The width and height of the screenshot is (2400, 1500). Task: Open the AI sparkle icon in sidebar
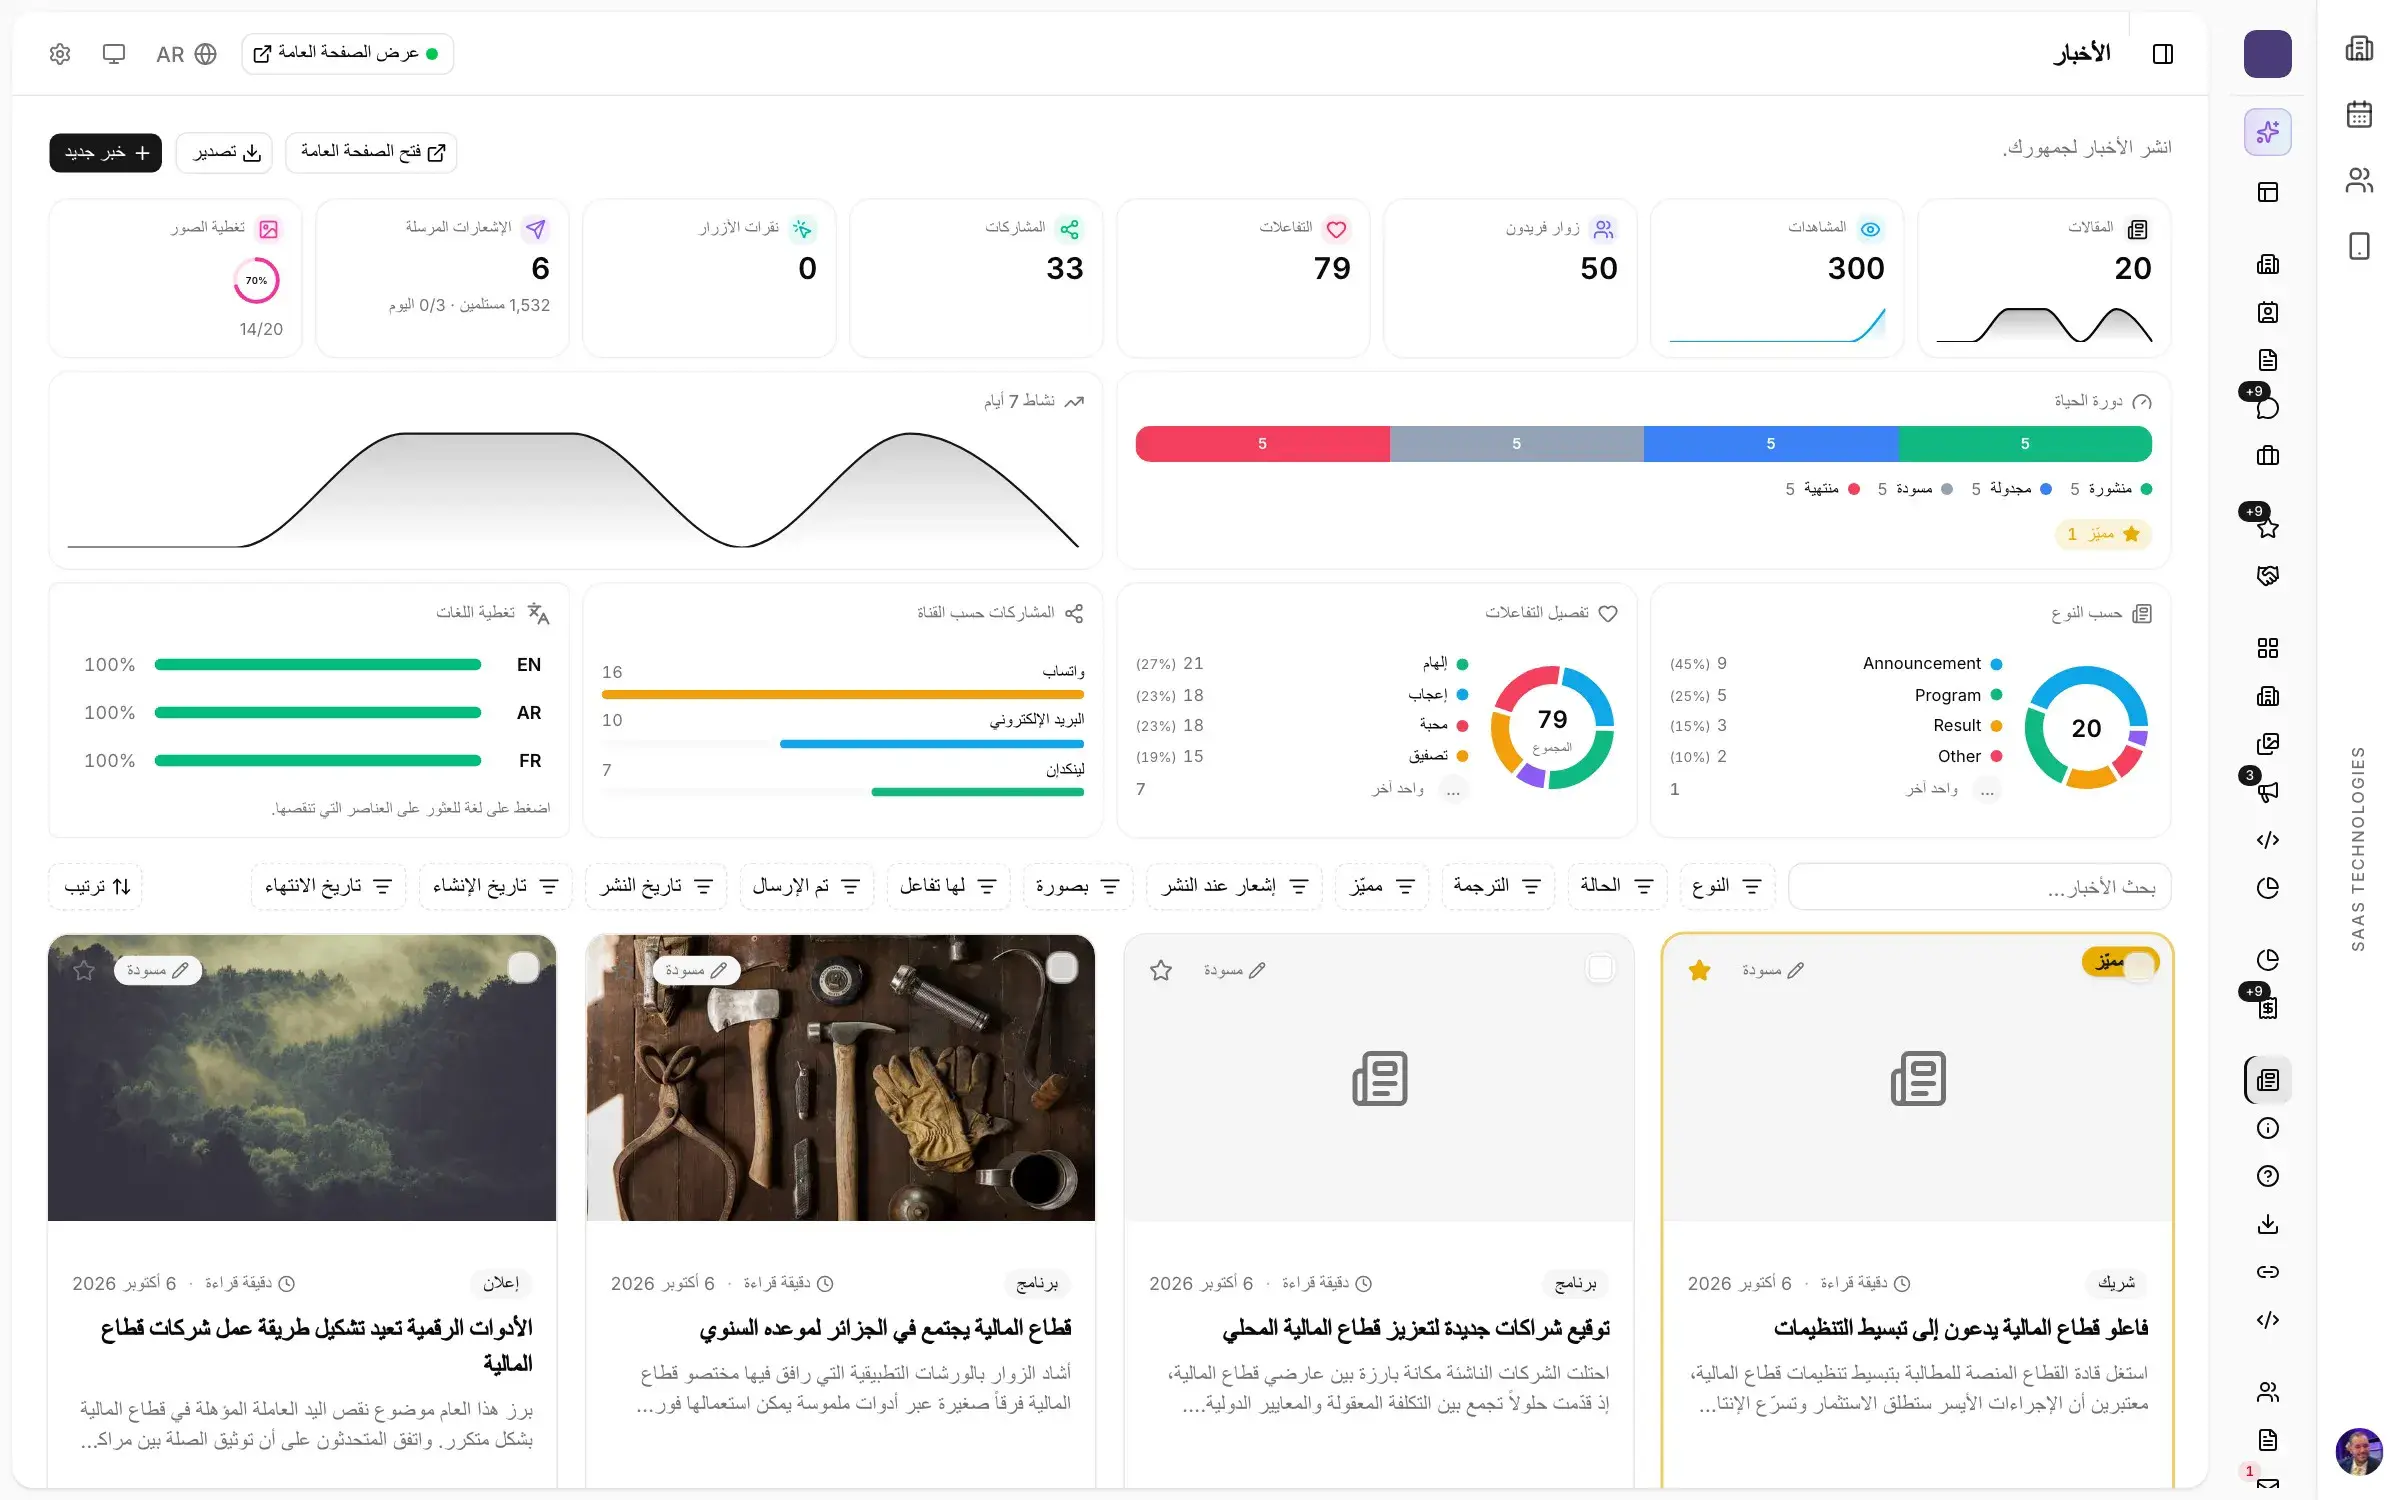2268,132
